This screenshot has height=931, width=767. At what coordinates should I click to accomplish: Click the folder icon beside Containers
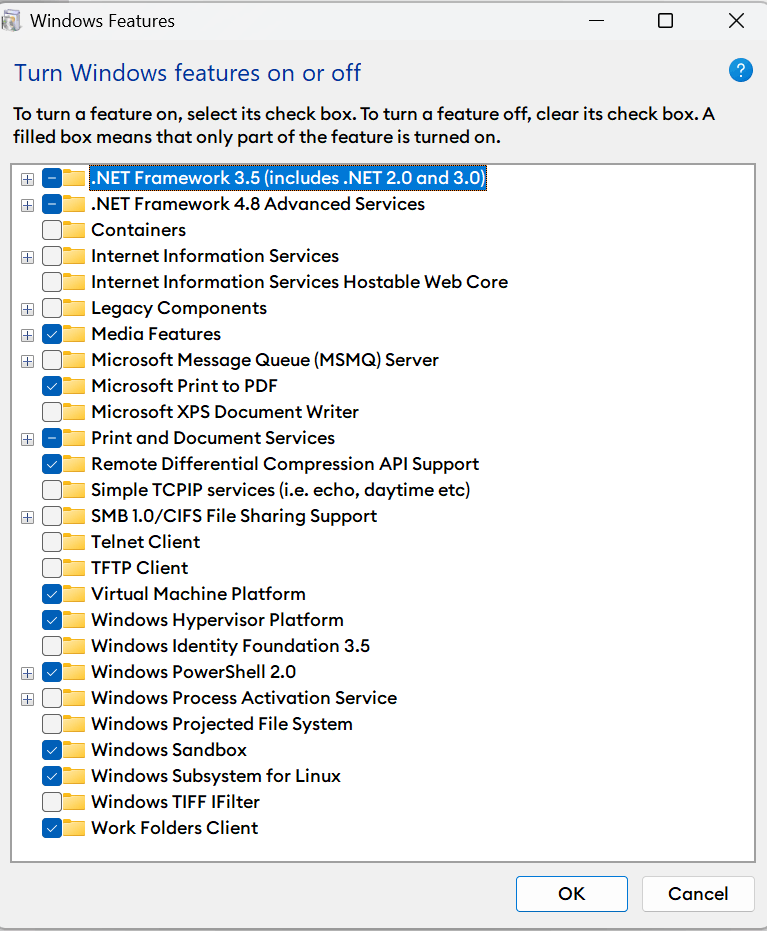[74, 230]
